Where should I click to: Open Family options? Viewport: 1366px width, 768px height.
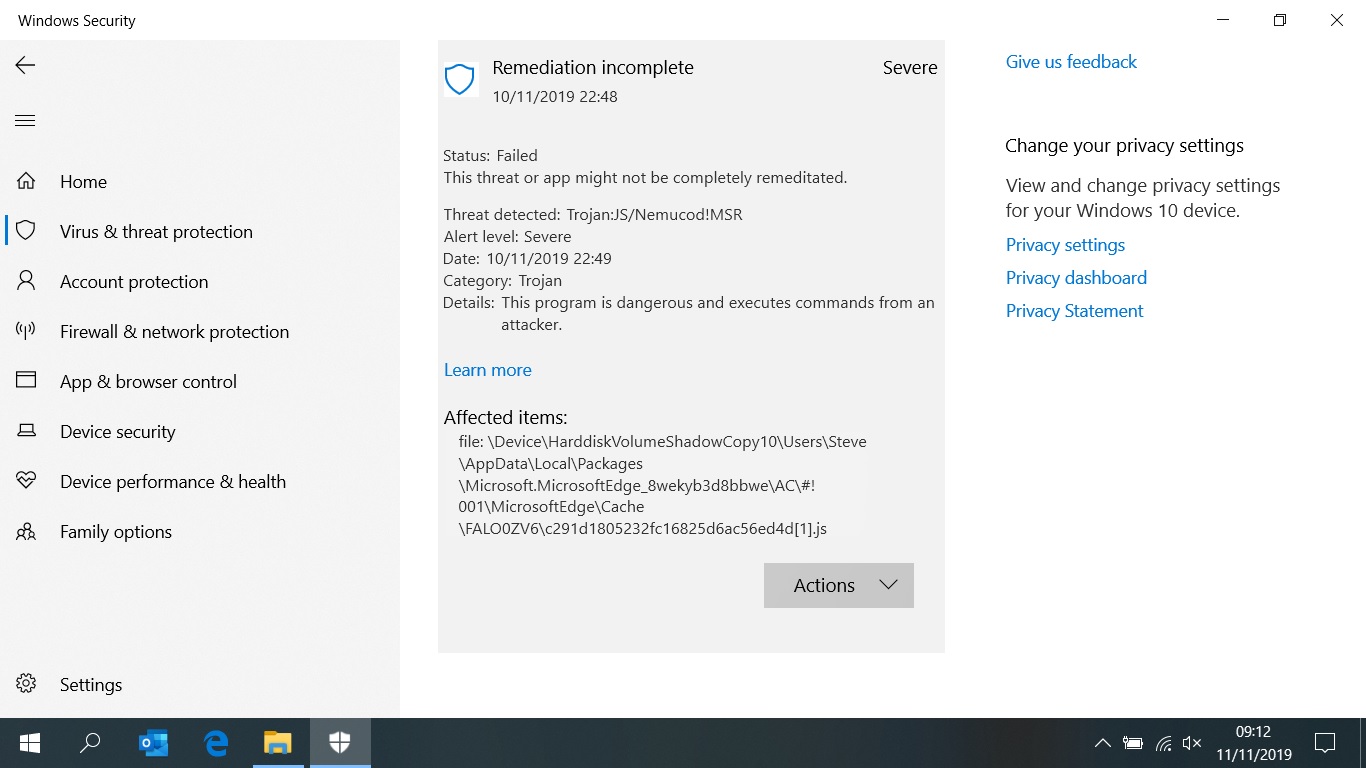pyautogui.click(x=115, y=531)
